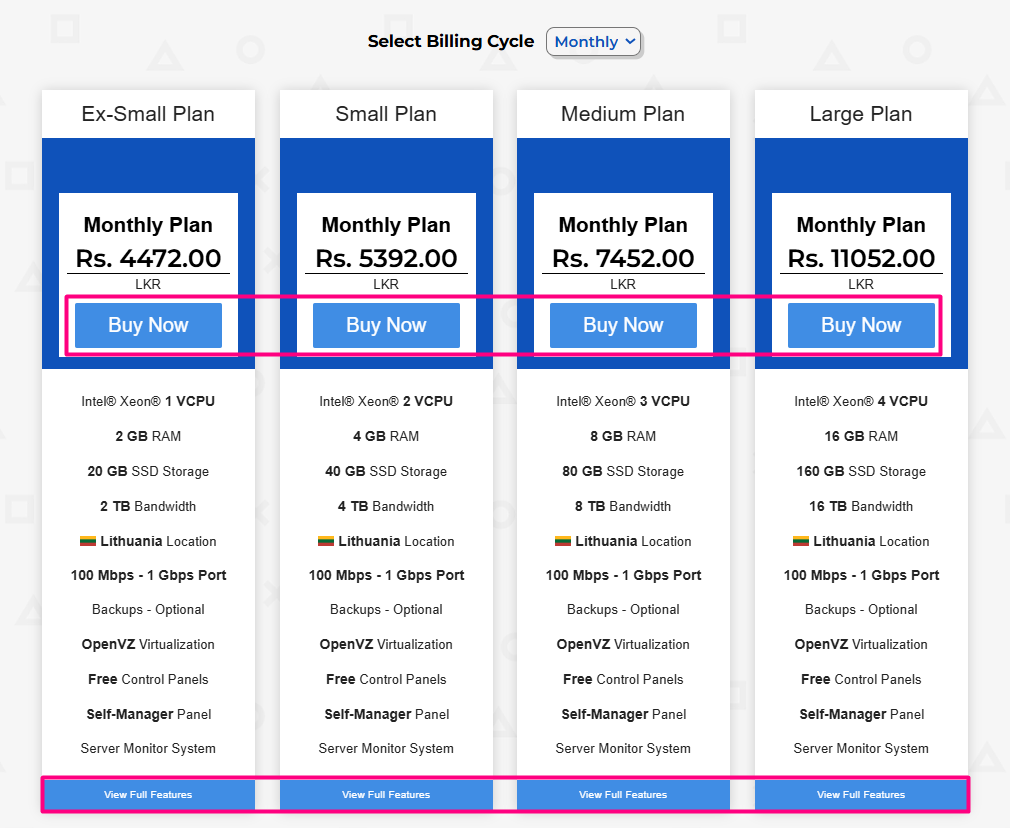1010x828 pixels.
Task: Click the 1 VCPU feature line
Action: pyautogui.click(x=148, y=401)
